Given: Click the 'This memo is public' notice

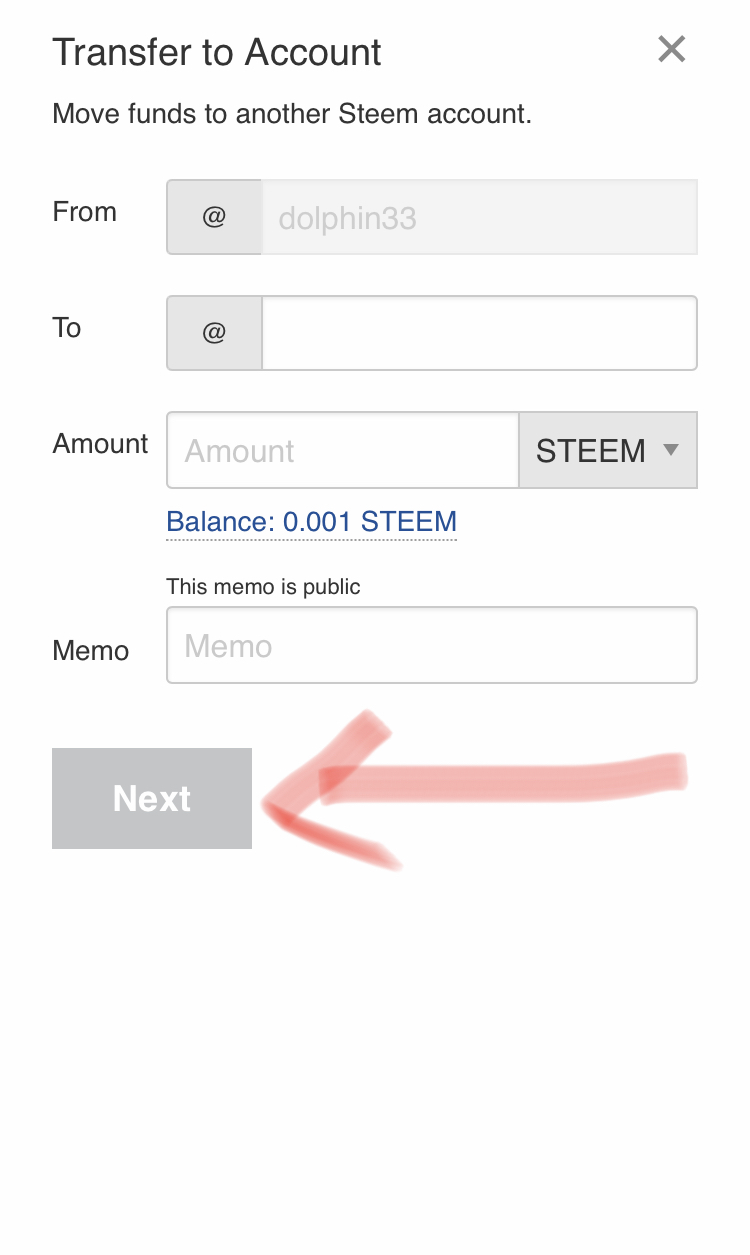Looking at the screenshot, I should point(263,587).
